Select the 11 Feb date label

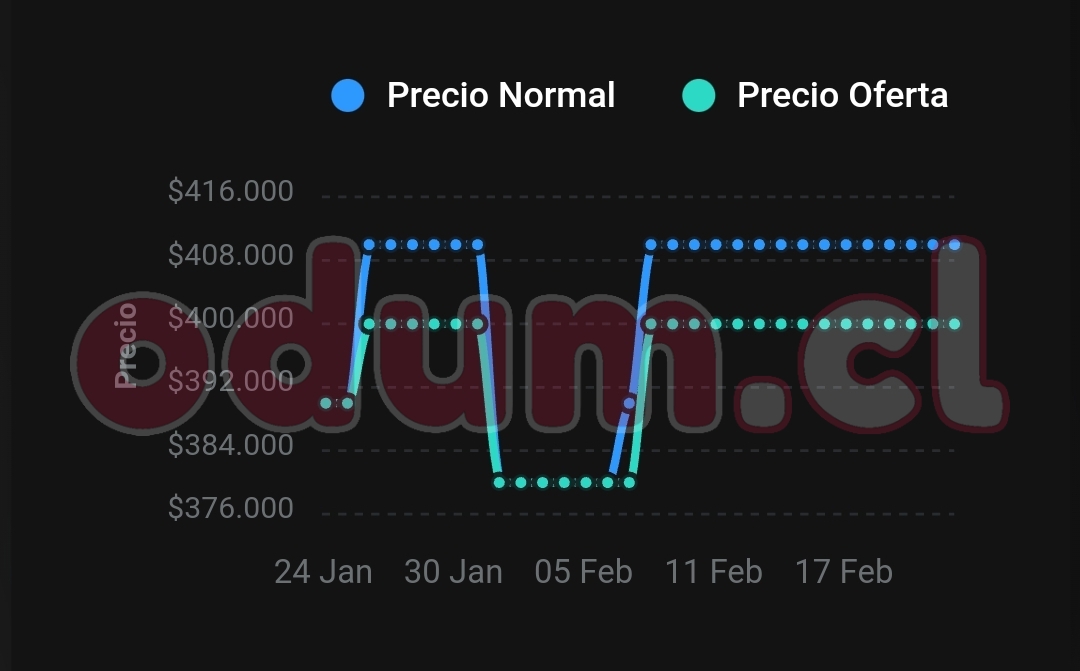tap(713, 572)
